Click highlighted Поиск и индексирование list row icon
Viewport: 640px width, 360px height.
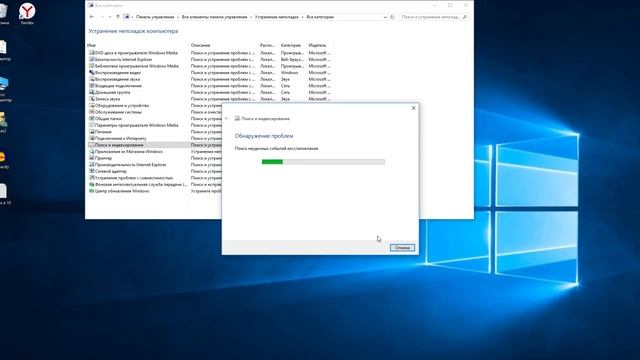coord(91,145)
